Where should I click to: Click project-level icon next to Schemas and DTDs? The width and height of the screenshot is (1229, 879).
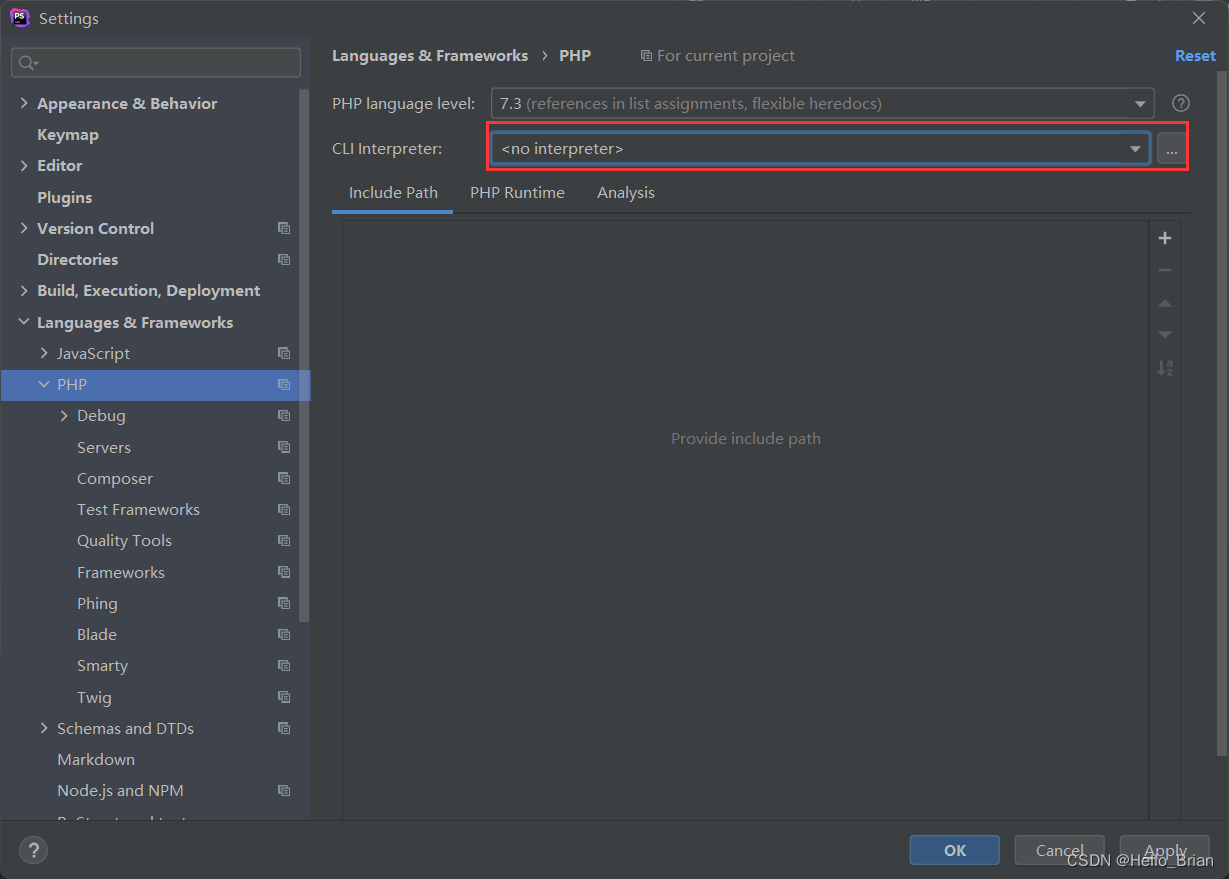coord(284,728)
